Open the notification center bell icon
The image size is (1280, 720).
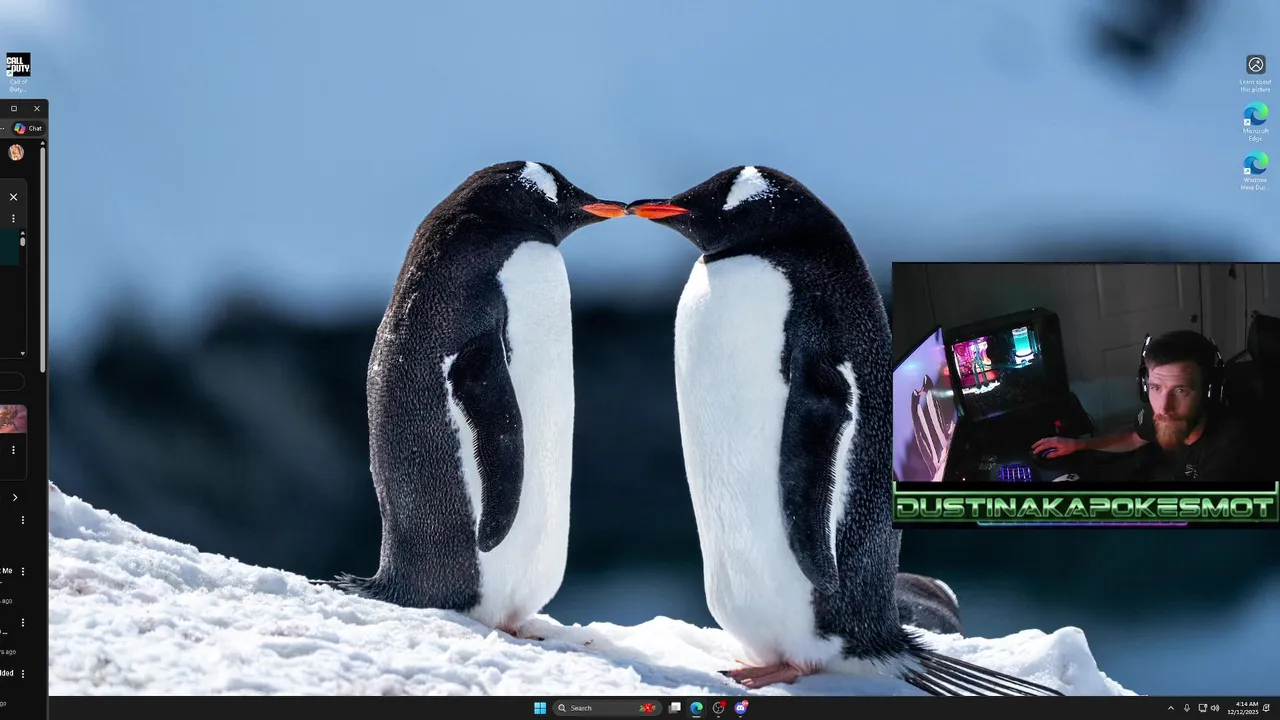pos(1267,708)
